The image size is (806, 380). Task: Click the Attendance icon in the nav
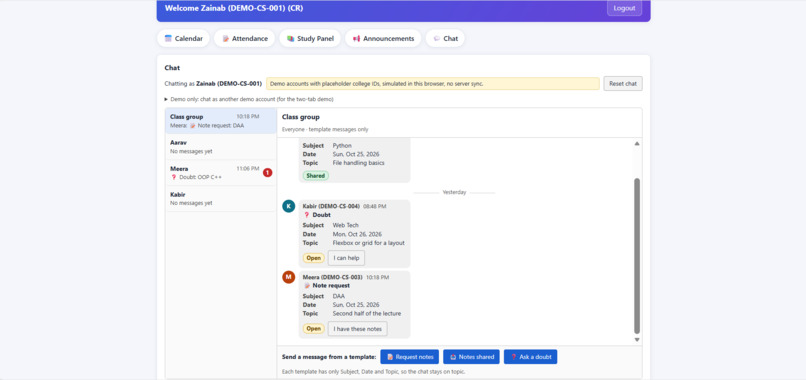pos(225,39)
